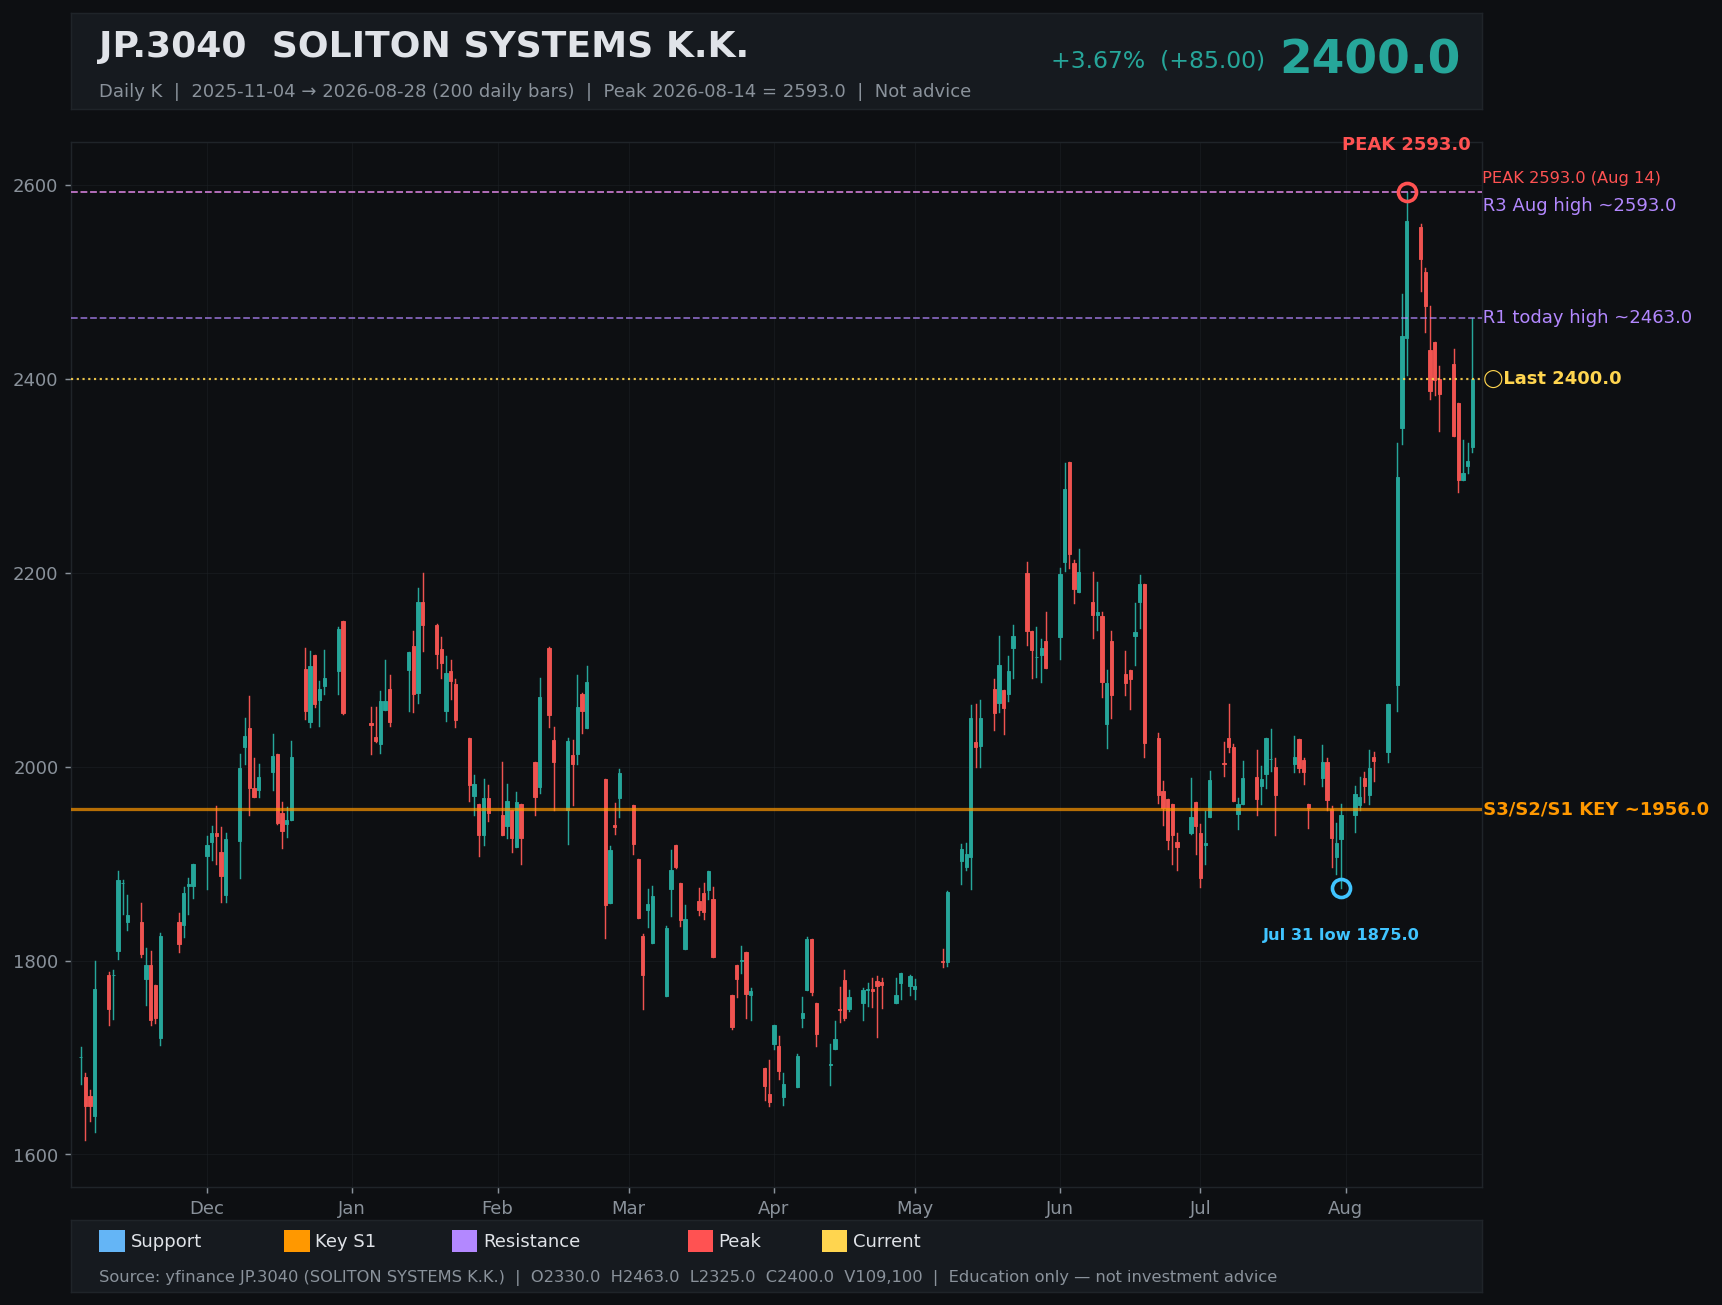The height and width of the screenshot is (1305, 1722).
Task: Click the 'Jan' x-axis label
Action: click(x=351, y=1208)
